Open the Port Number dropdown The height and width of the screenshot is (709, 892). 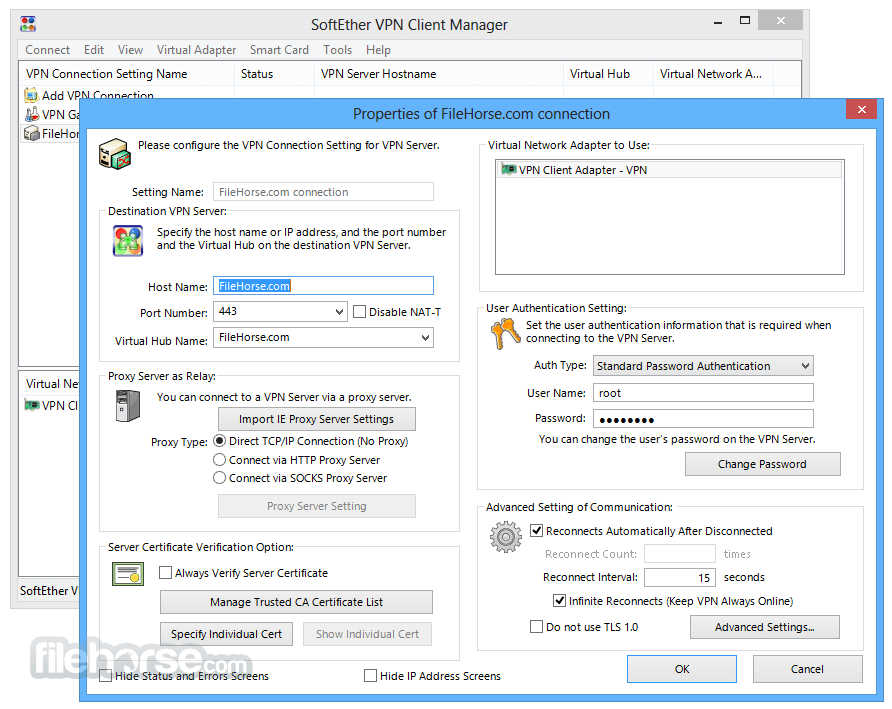[x=339, y=311]
